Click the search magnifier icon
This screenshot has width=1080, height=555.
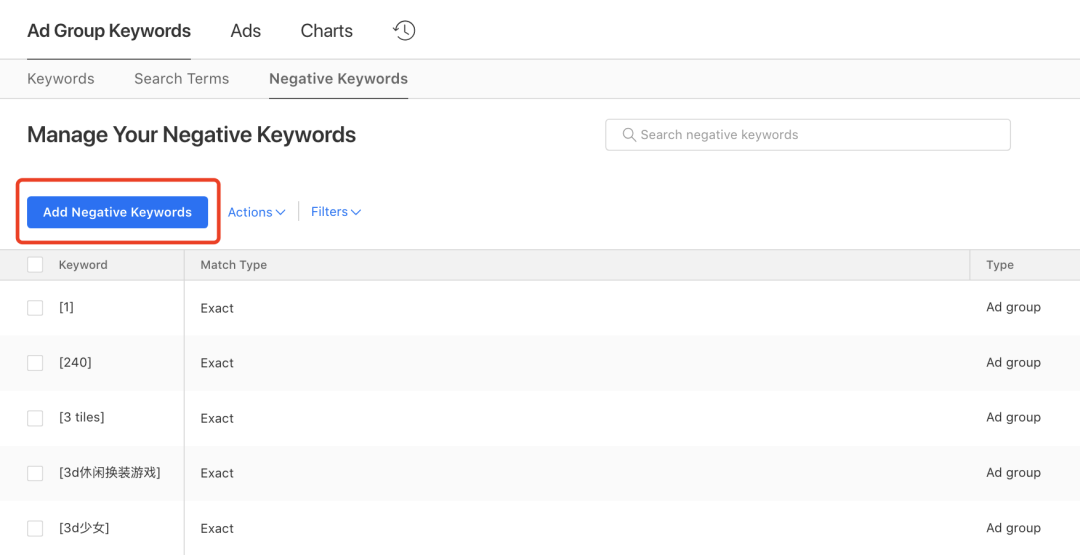[x=629, y=135]
